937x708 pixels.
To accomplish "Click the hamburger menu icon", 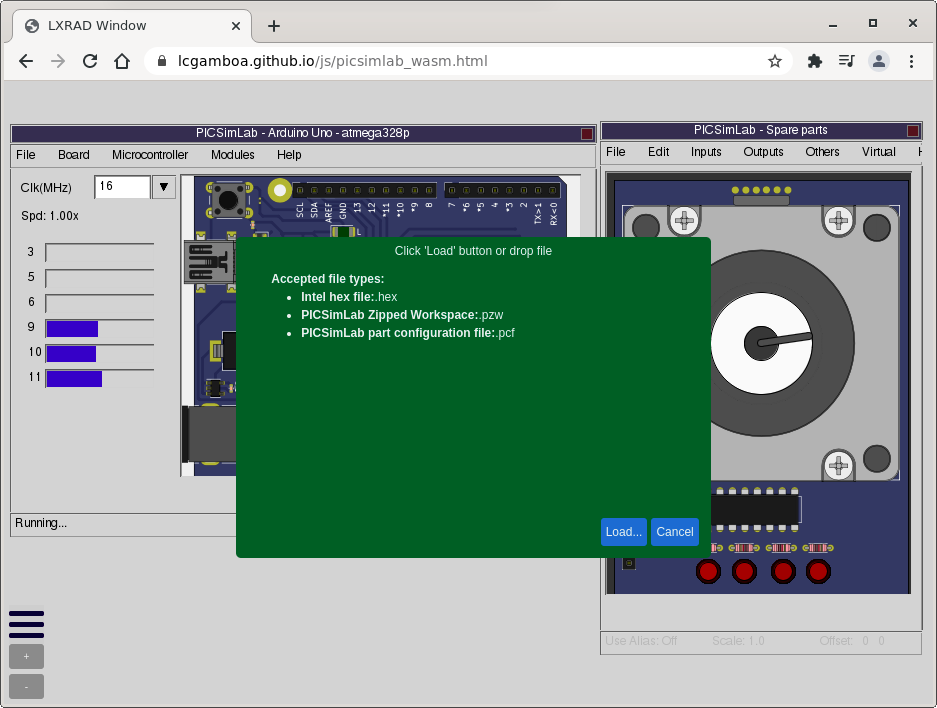I will point(26,623).
